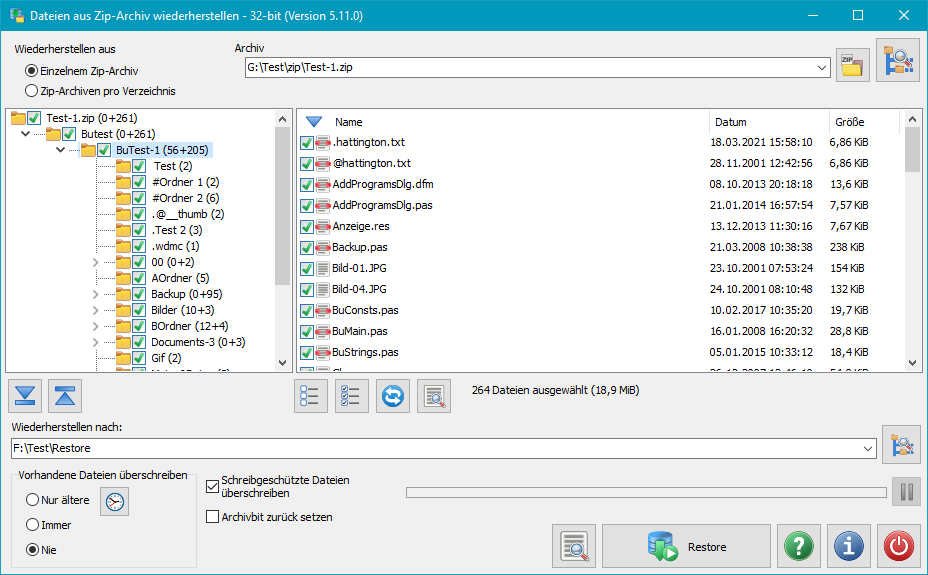Collapse the BuTest-1 tree node

62,150
